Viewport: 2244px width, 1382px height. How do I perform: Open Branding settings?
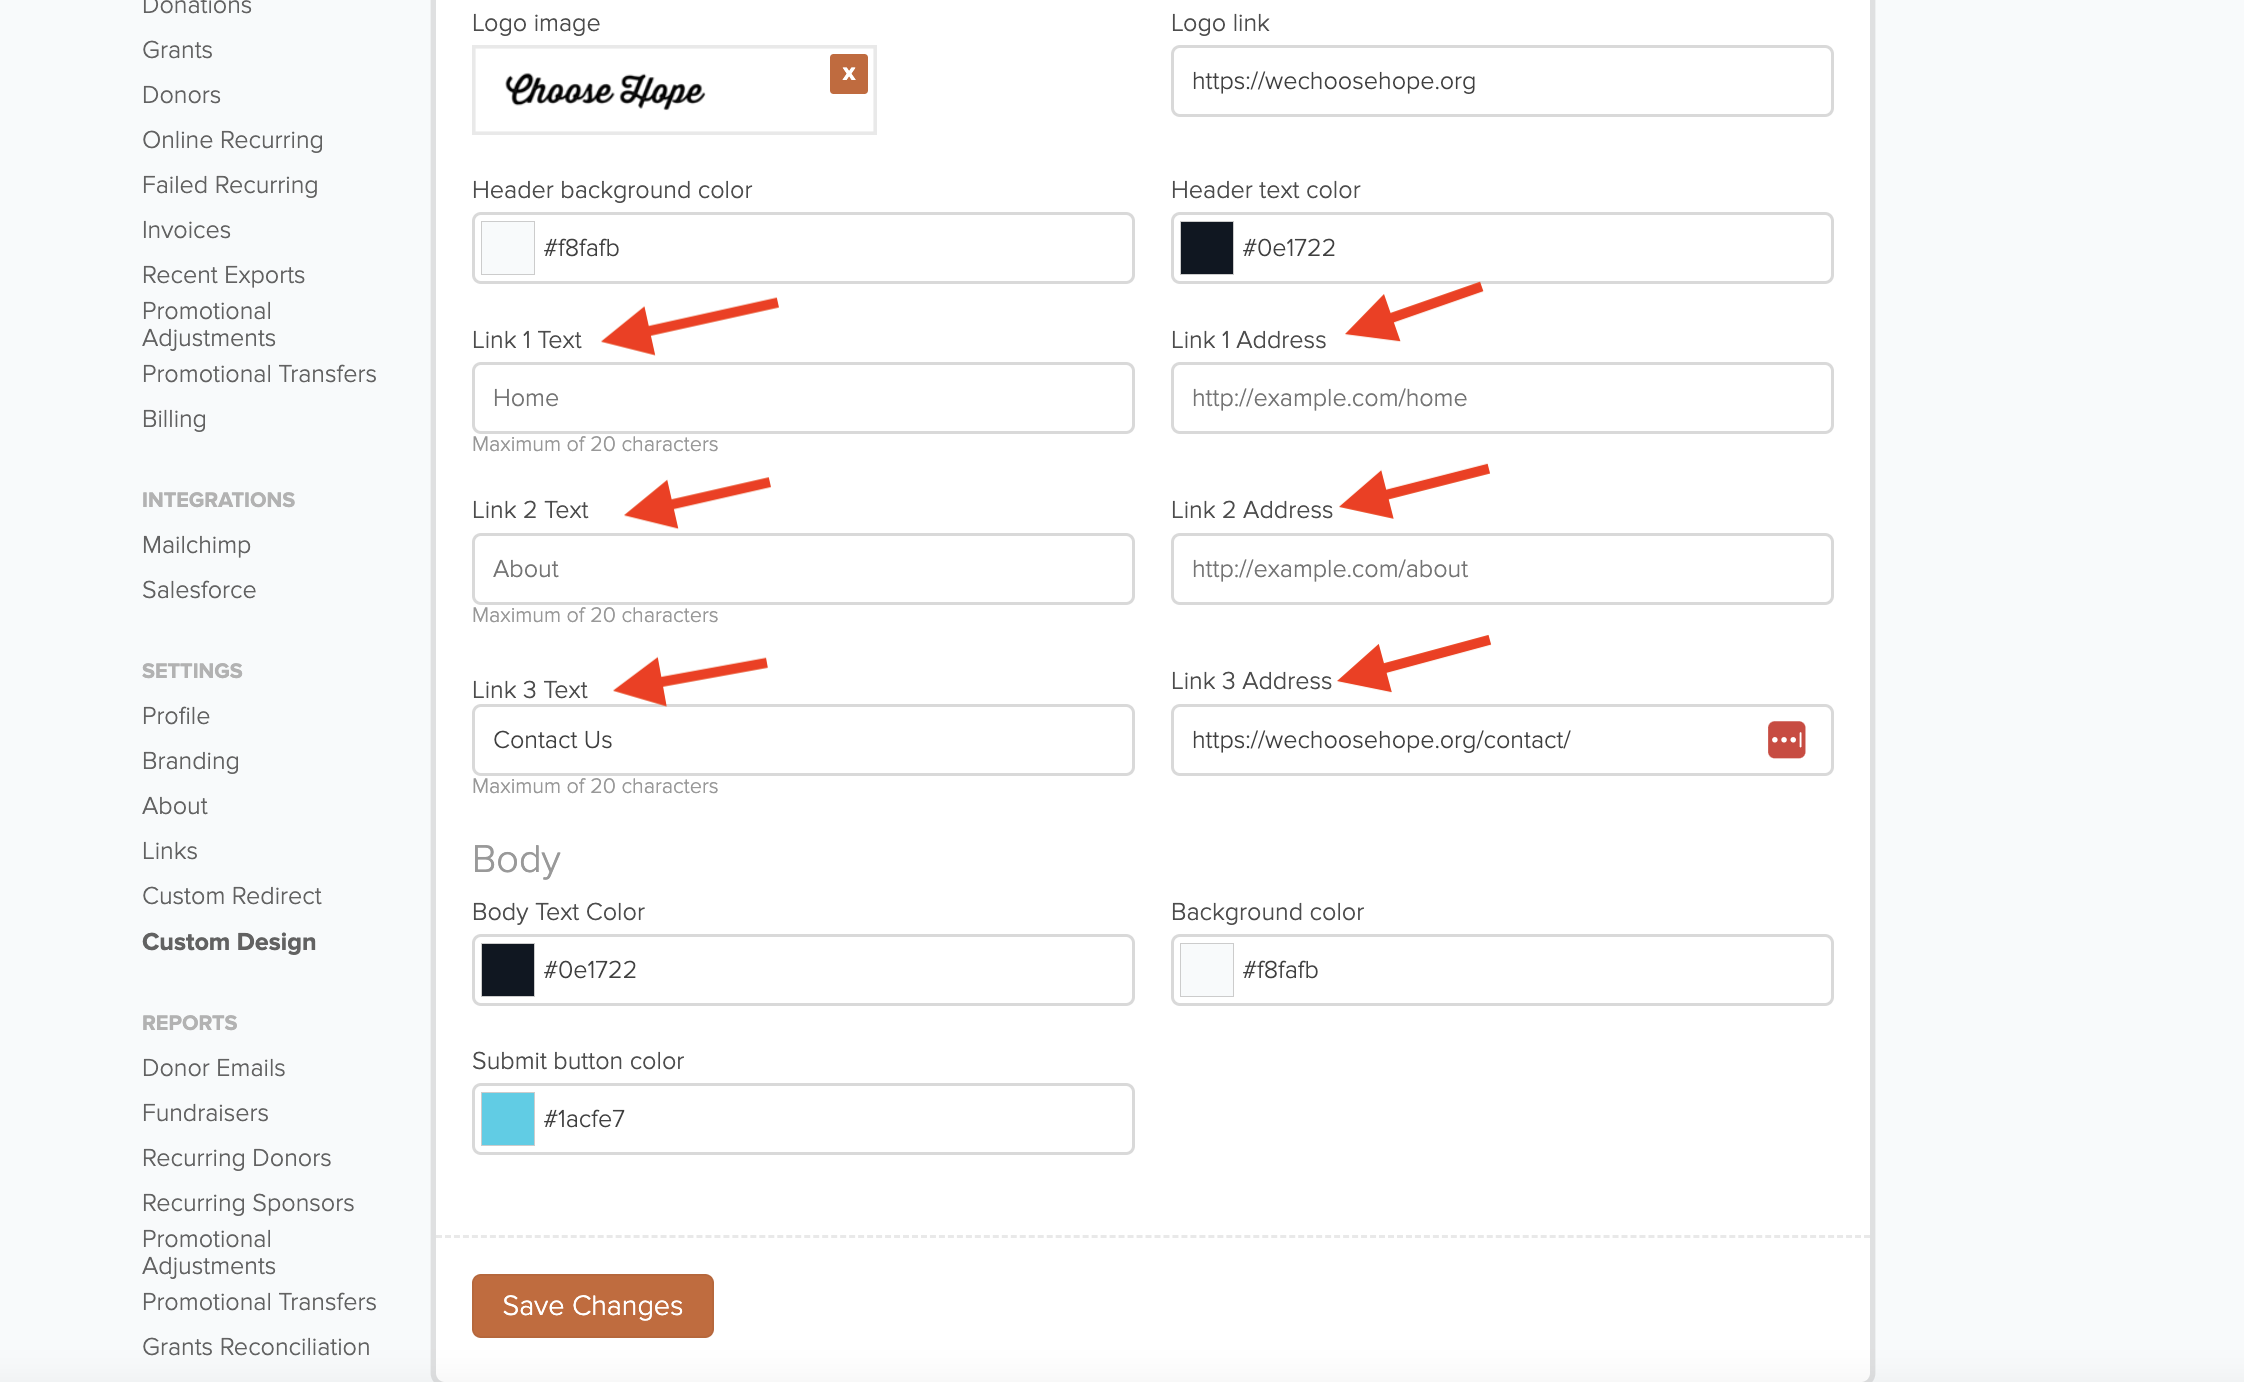(190, 761)
